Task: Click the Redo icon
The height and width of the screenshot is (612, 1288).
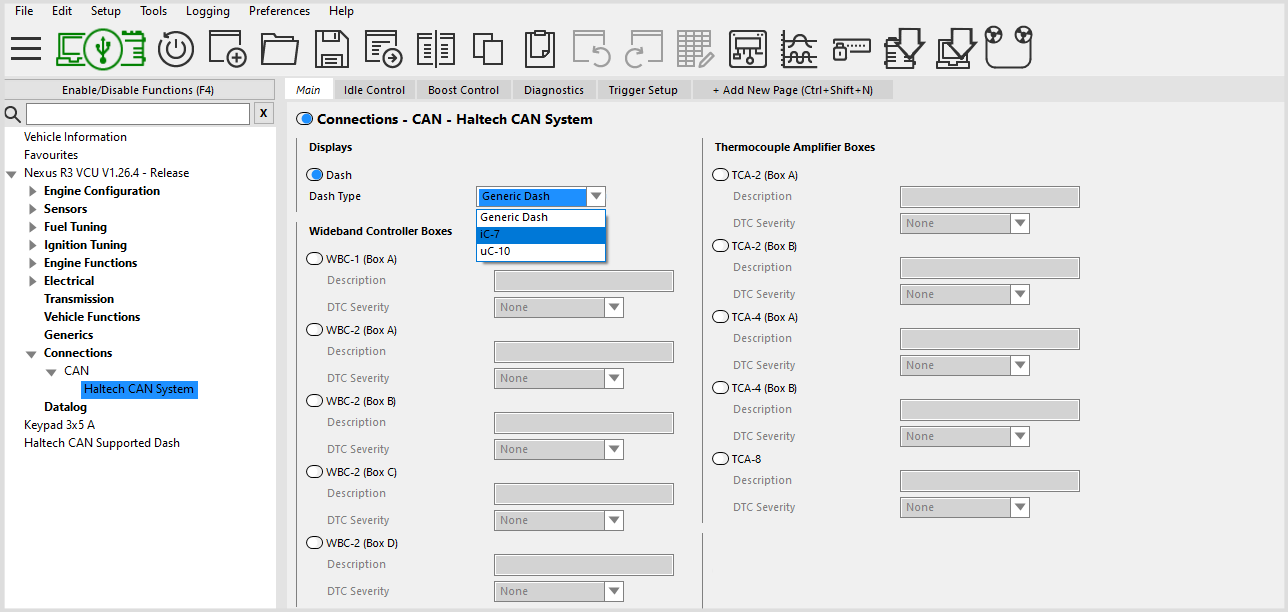Action: click(643, 48)
